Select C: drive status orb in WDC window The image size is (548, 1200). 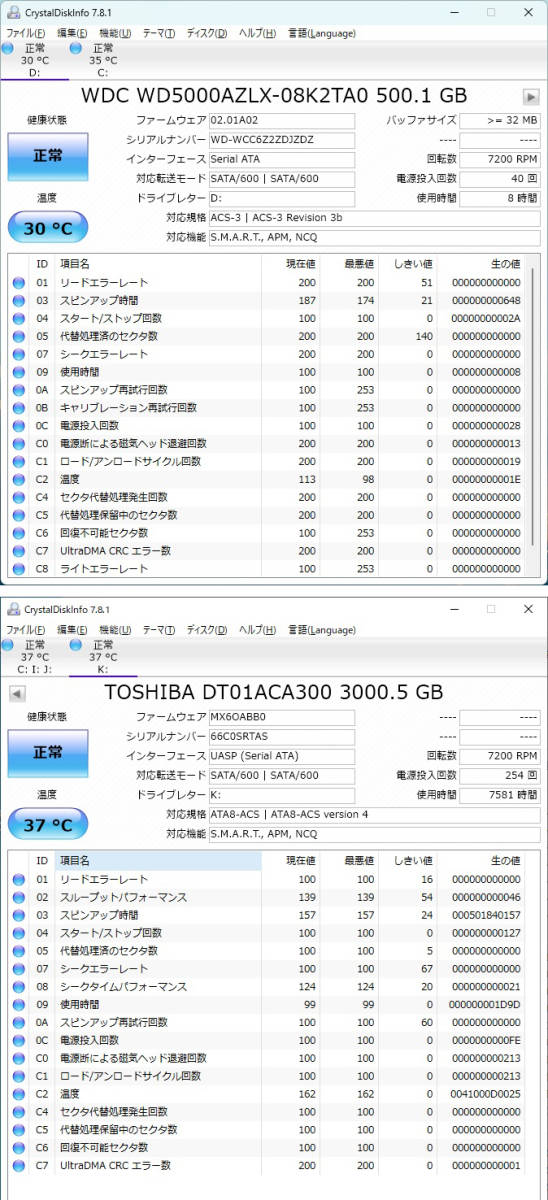tap(77, 48)
